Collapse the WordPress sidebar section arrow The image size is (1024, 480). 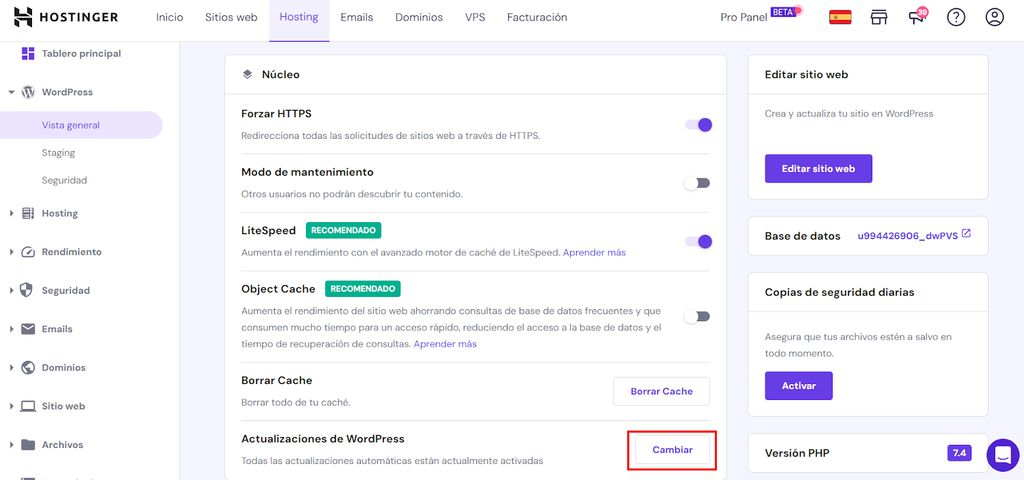11,92
